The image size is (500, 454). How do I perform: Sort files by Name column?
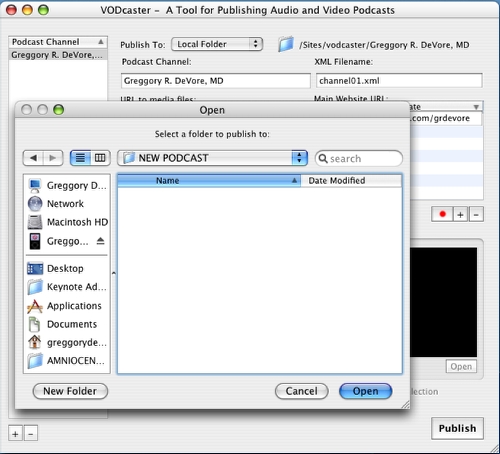pos(209,180)
